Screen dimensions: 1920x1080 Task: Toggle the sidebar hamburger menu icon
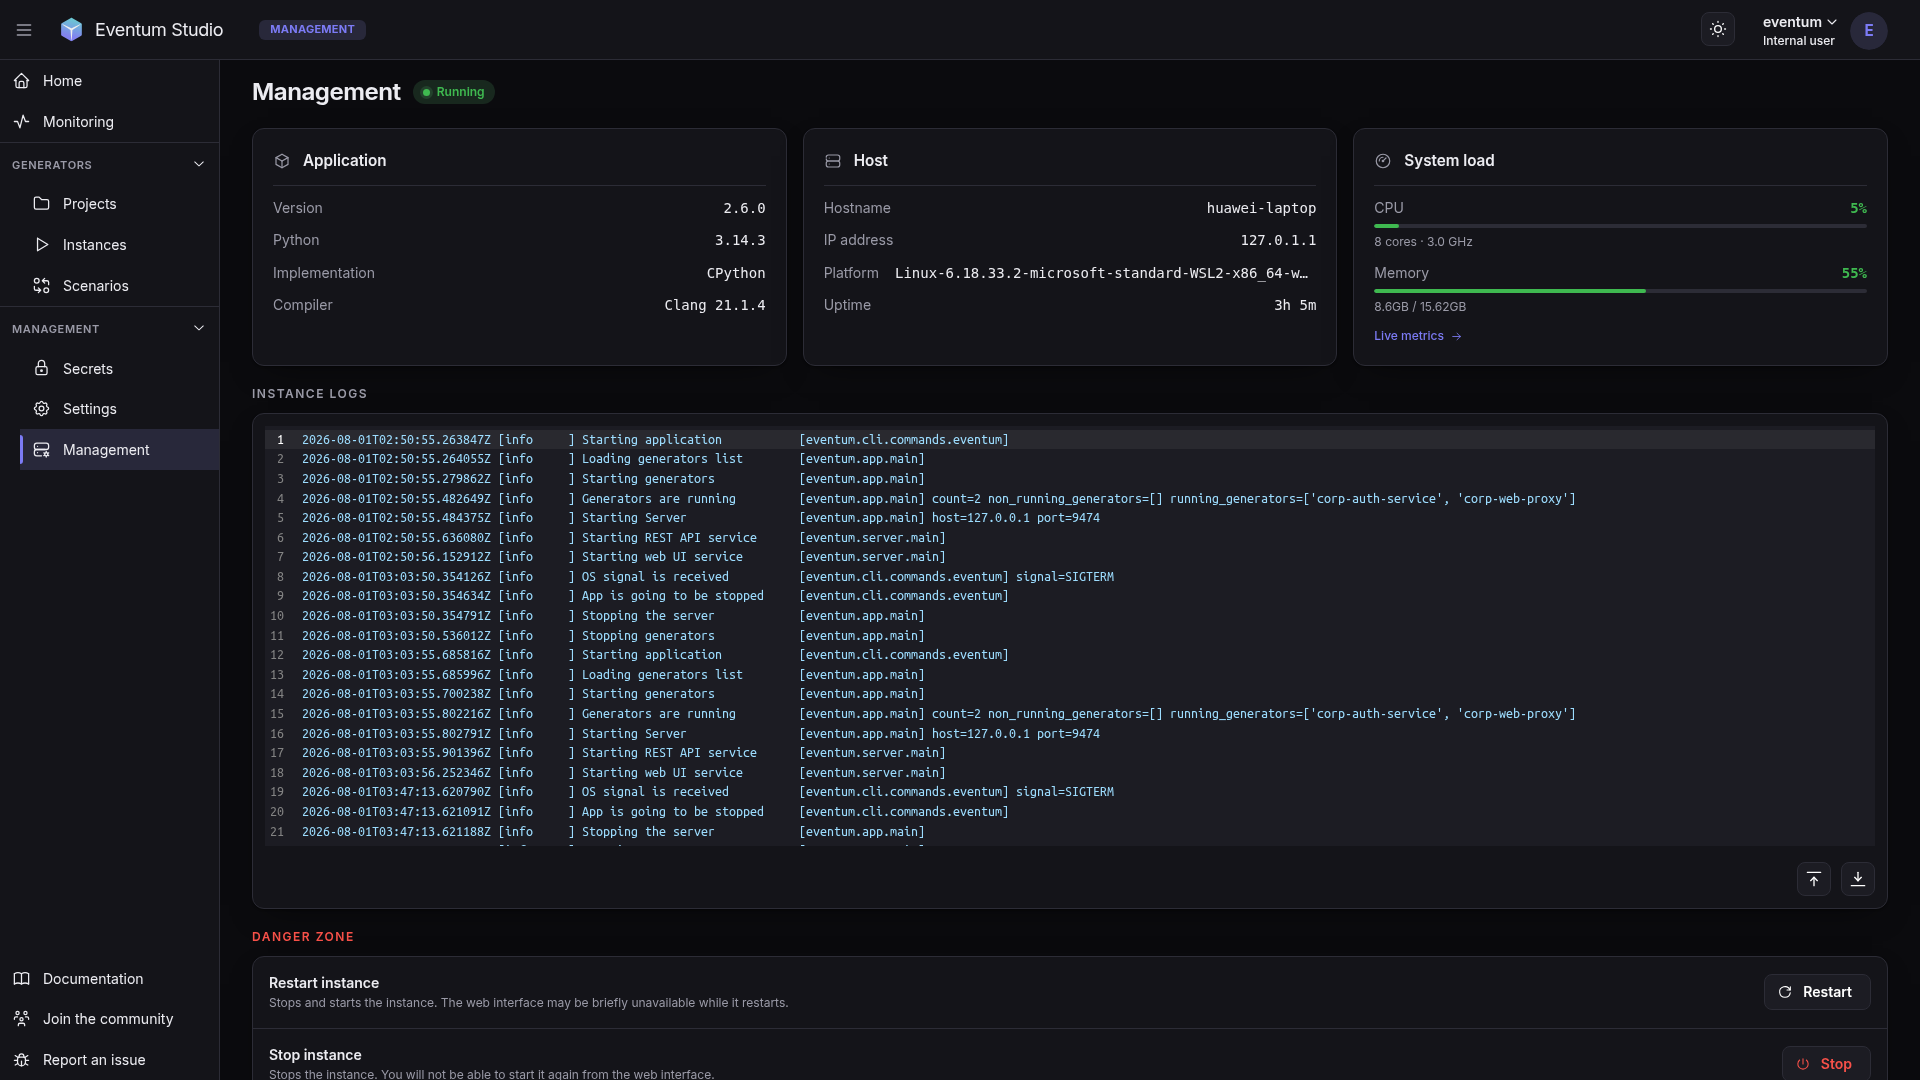24,30
